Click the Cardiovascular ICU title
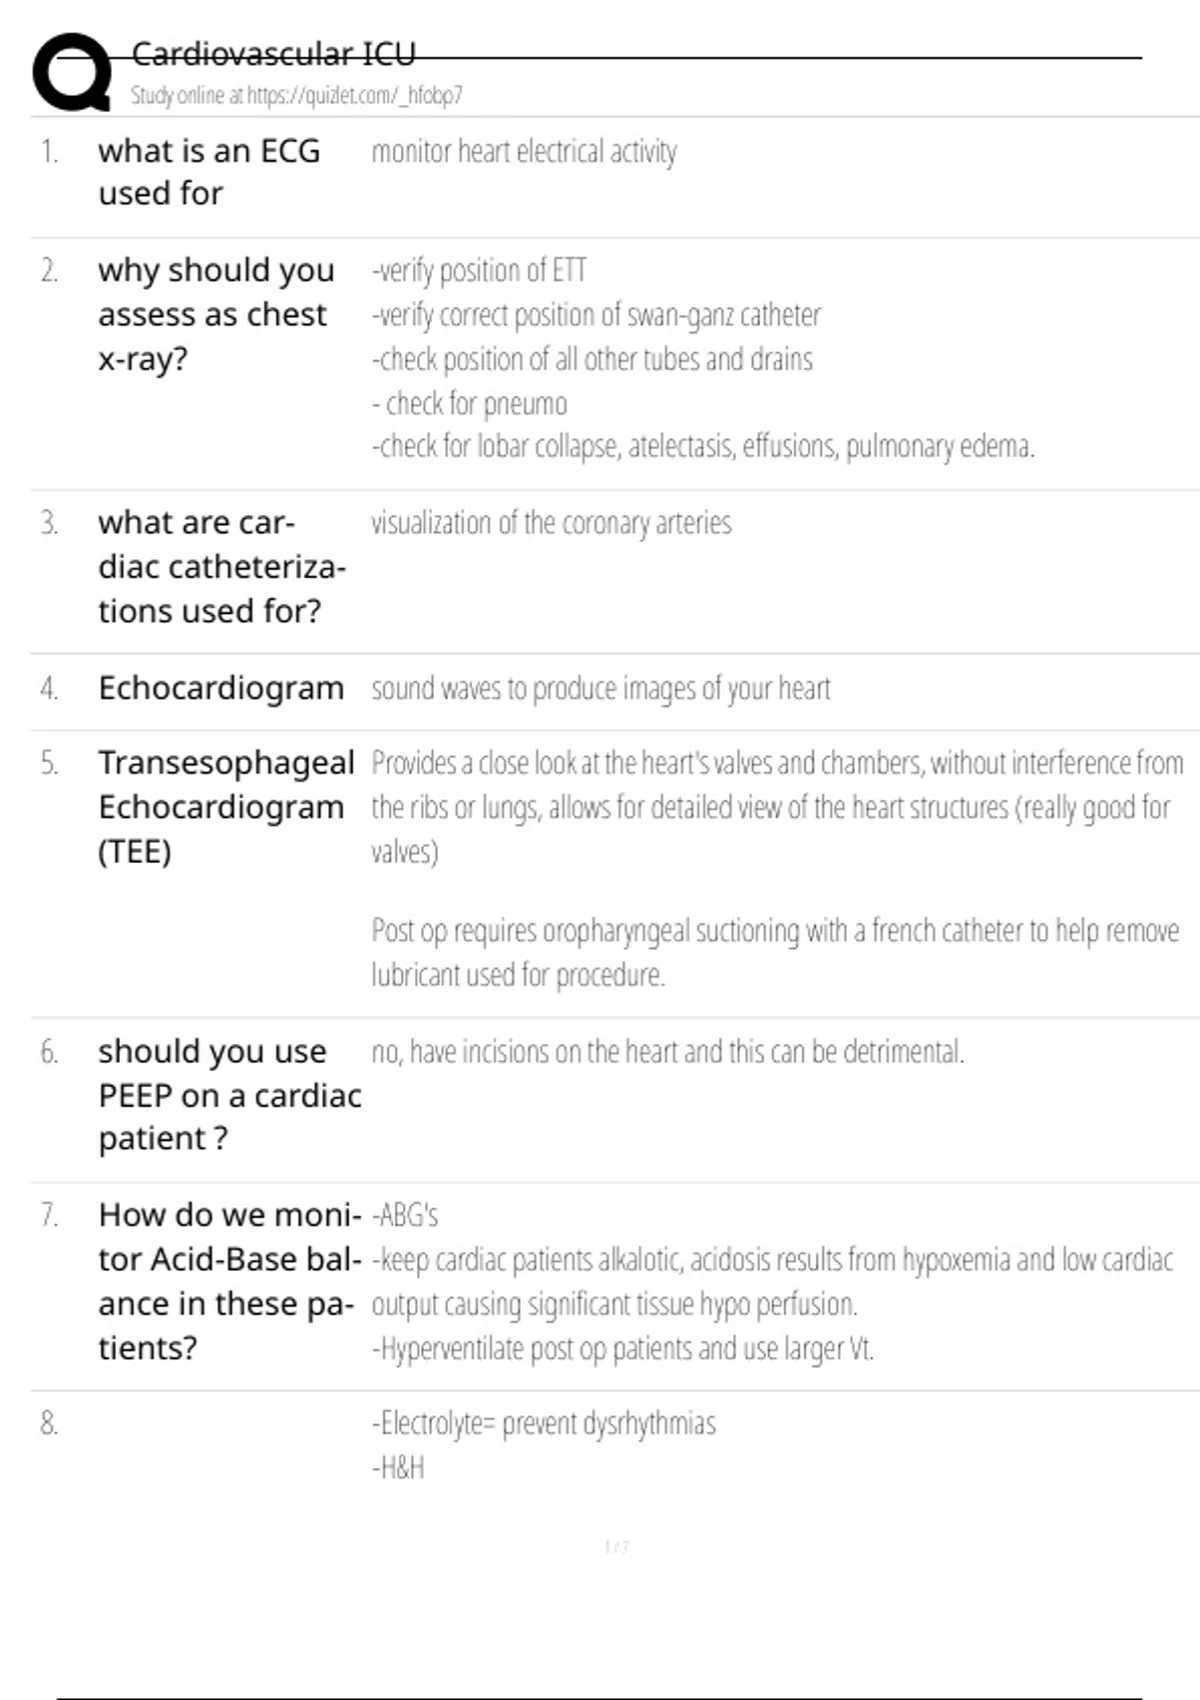 click(x=273, y=54)
